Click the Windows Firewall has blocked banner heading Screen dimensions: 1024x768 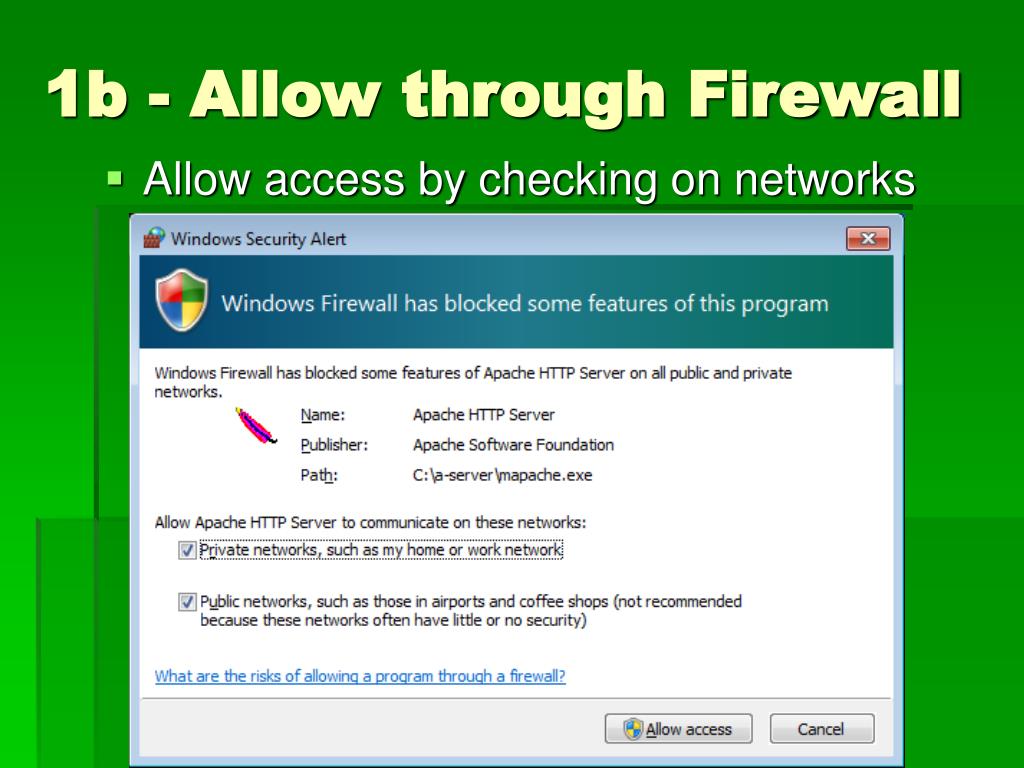click(x=524, y=304)
